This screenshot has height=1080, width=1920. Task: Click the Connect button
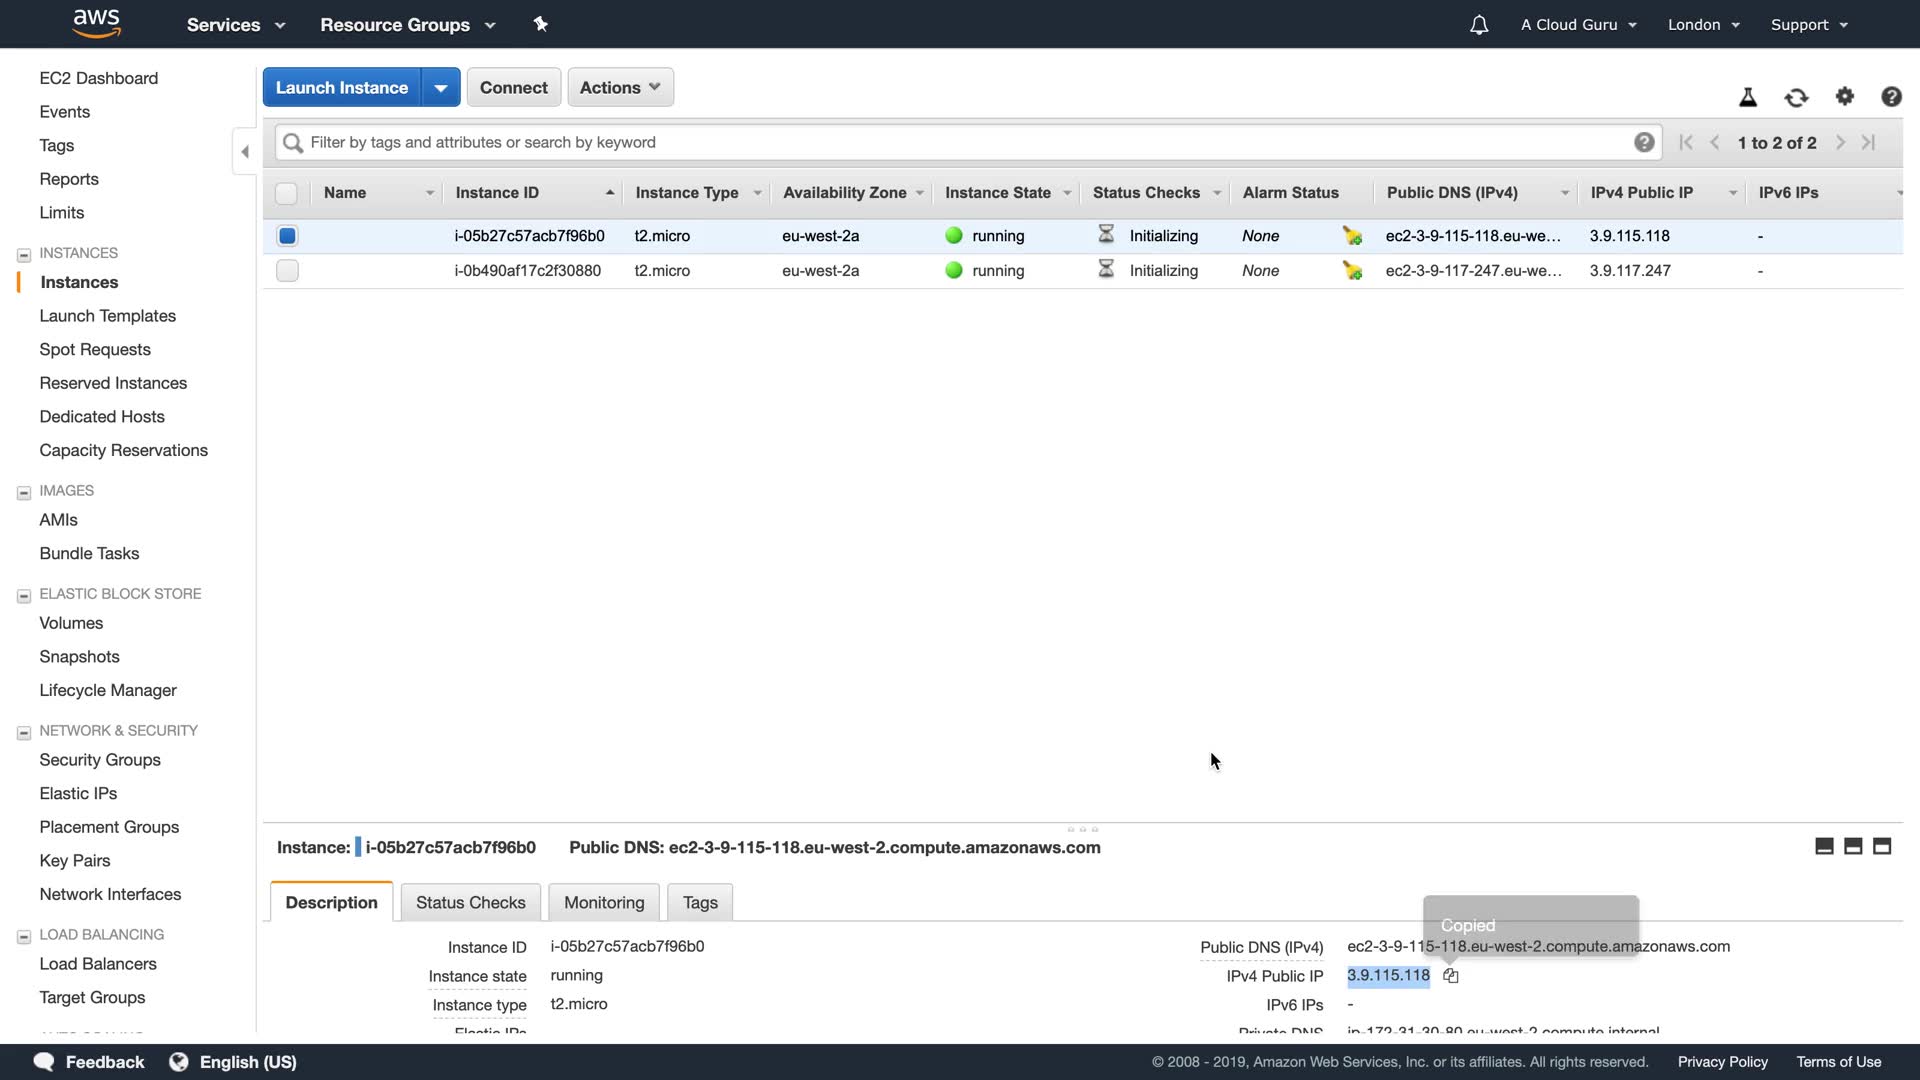coord(513,88)
